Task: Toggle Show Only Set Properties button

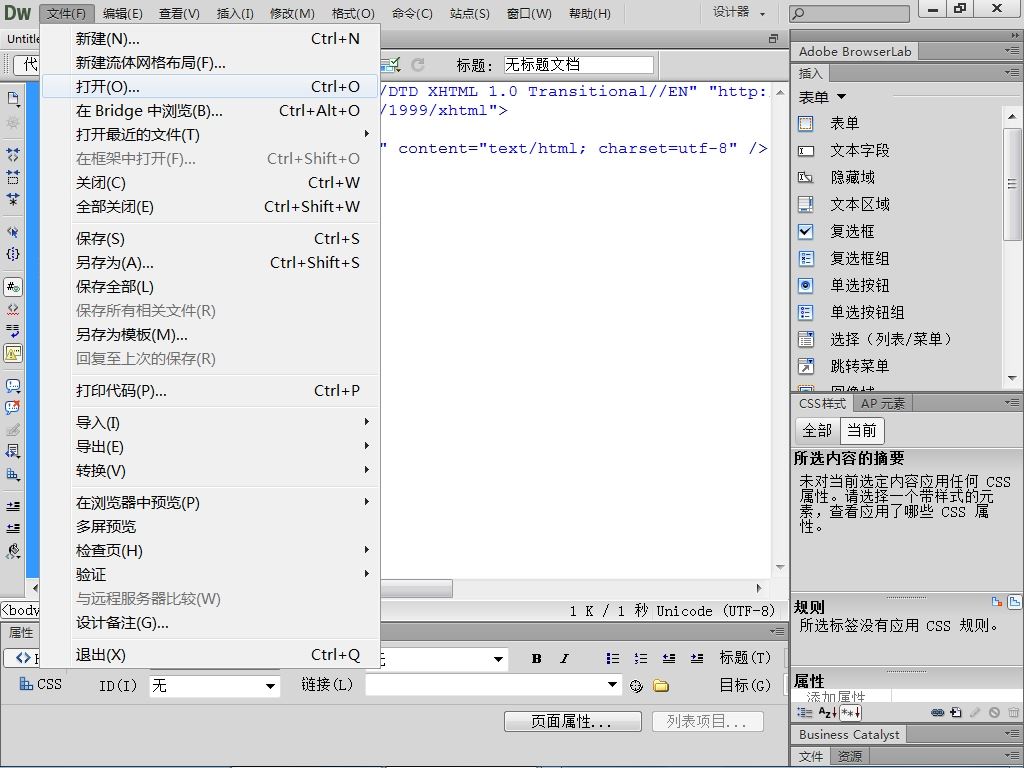Action: pyautogui.click(x=850, y=712)
